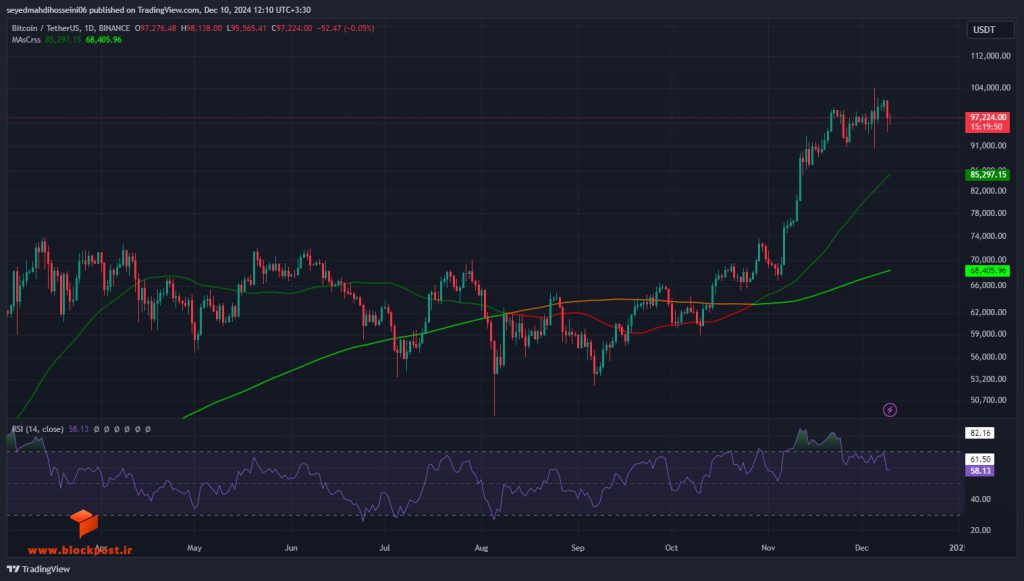Image resolution: width=1024 pixels, height=581 pixels.
Task: Click the 74,000.00 price axis level
Action: (989, 236)
